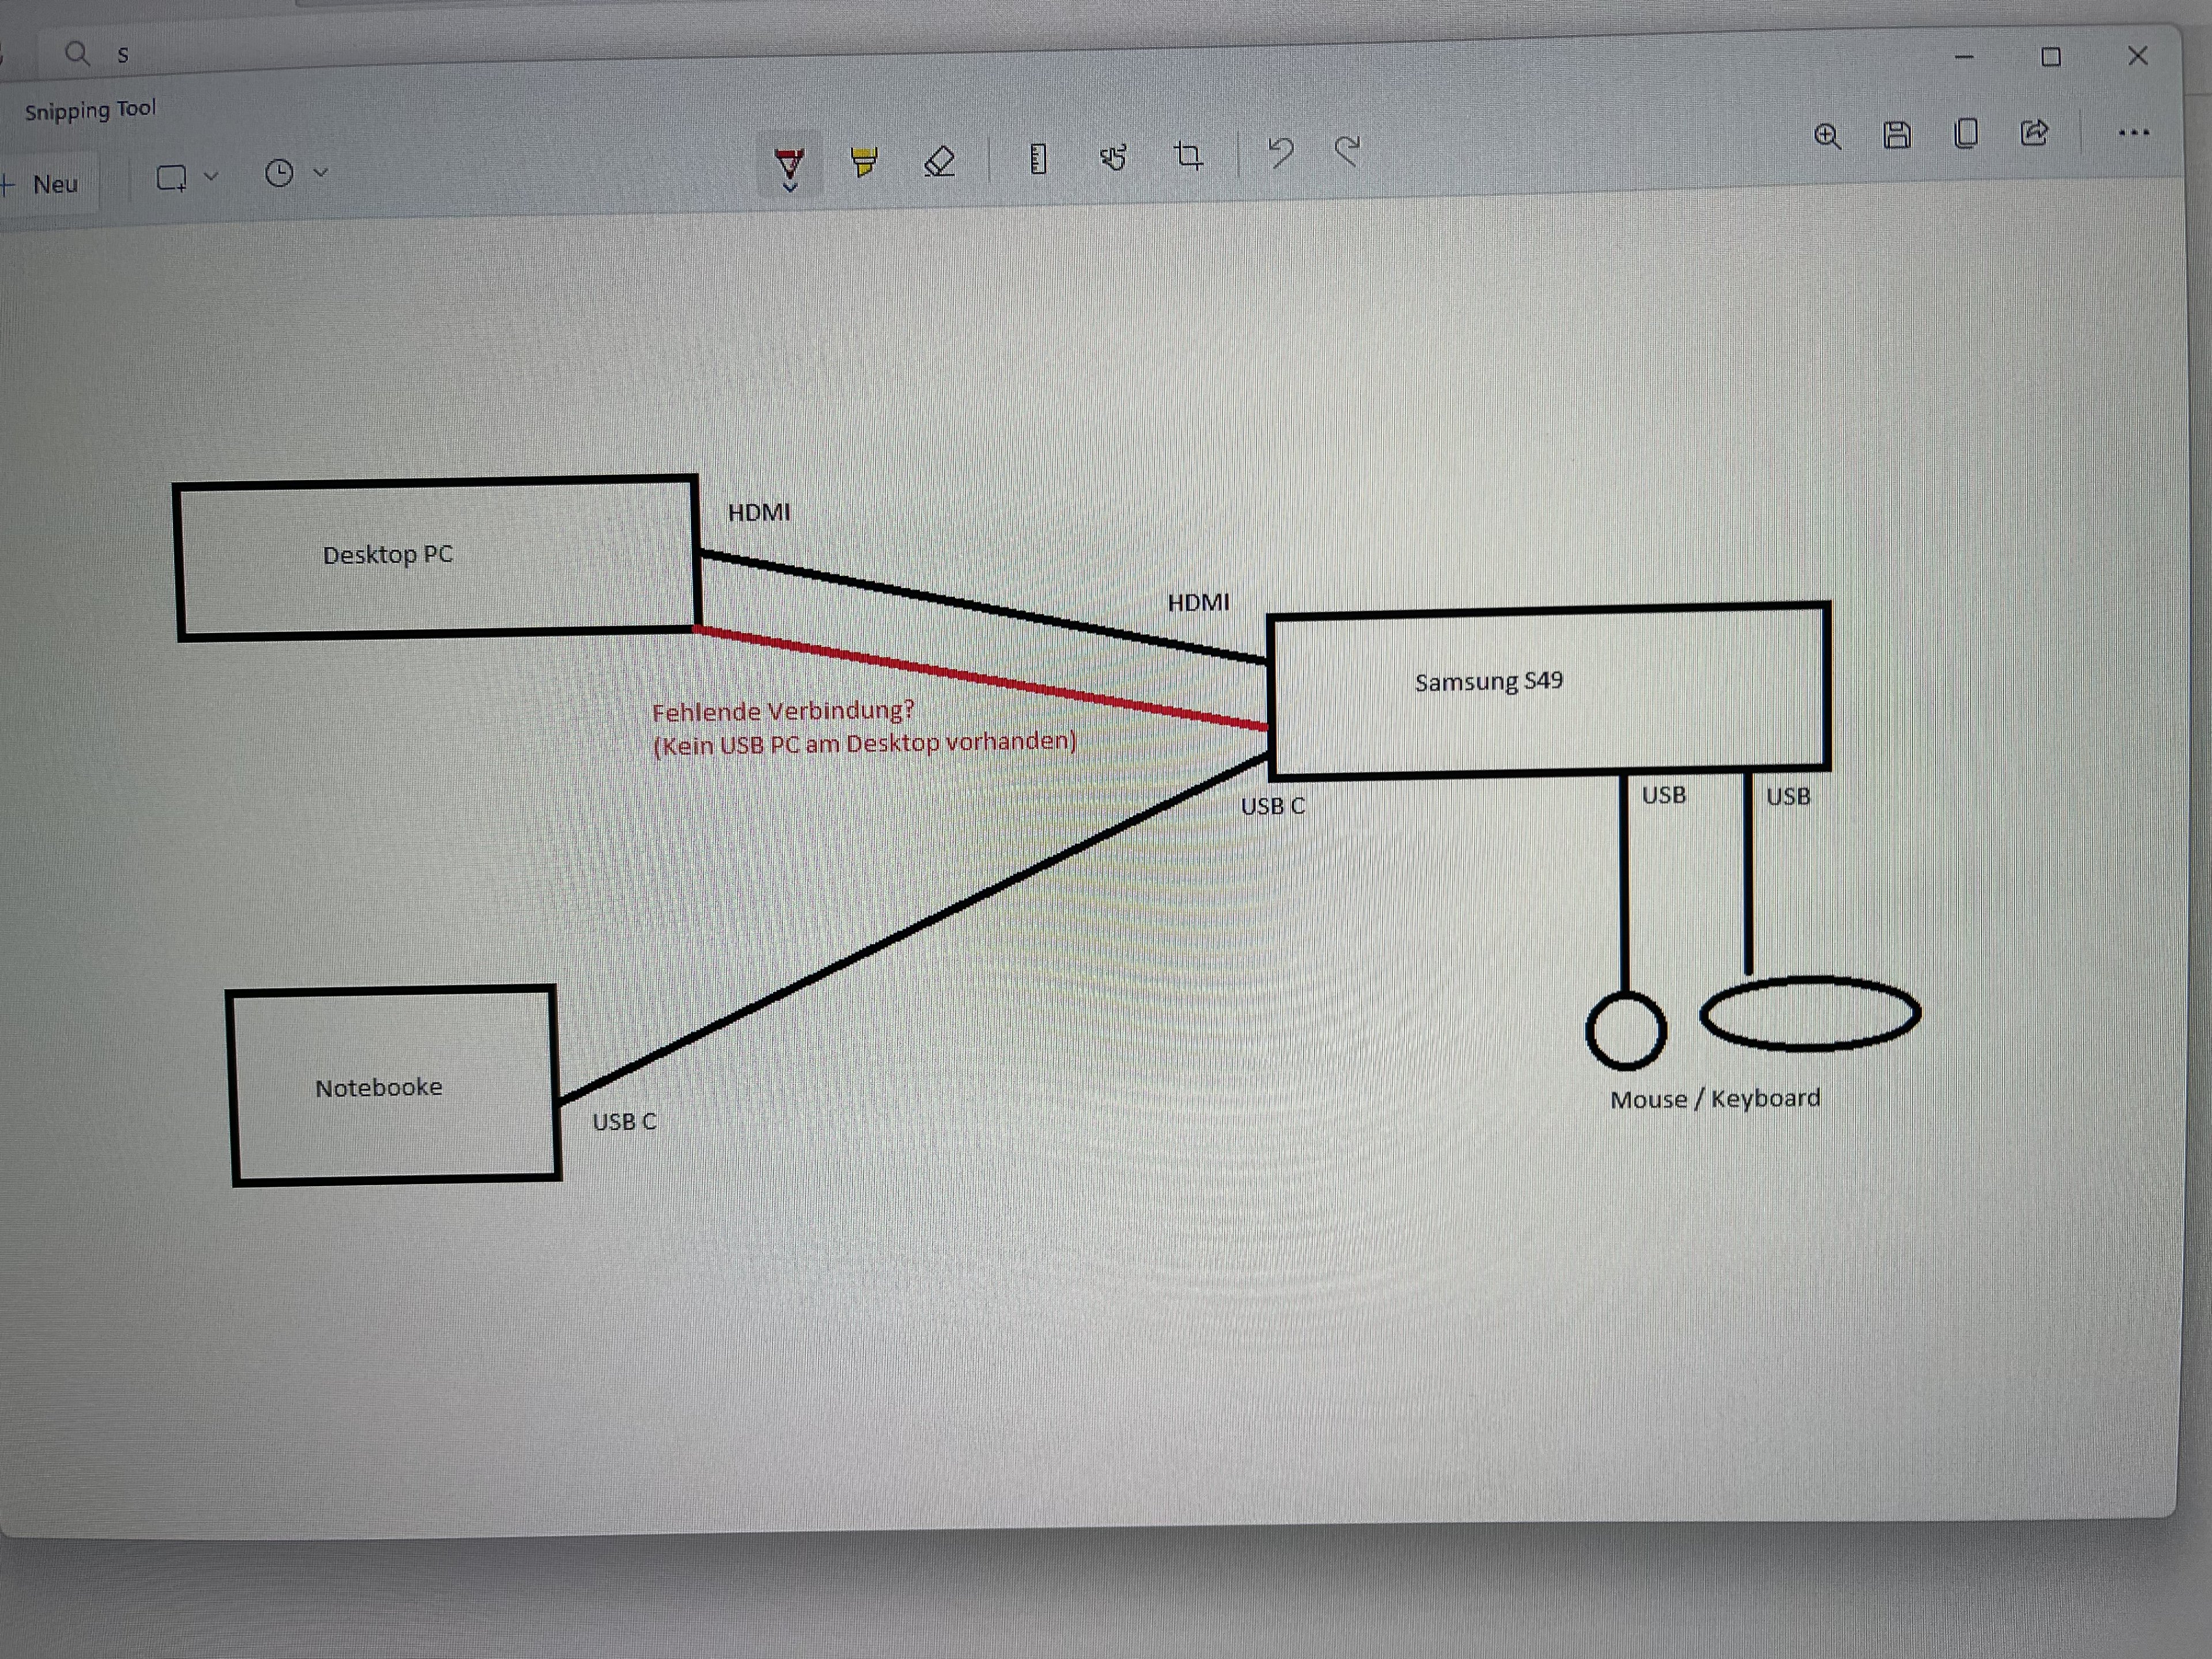
Task: Select the yellow highlighter tool
Action: coord(864,160)
